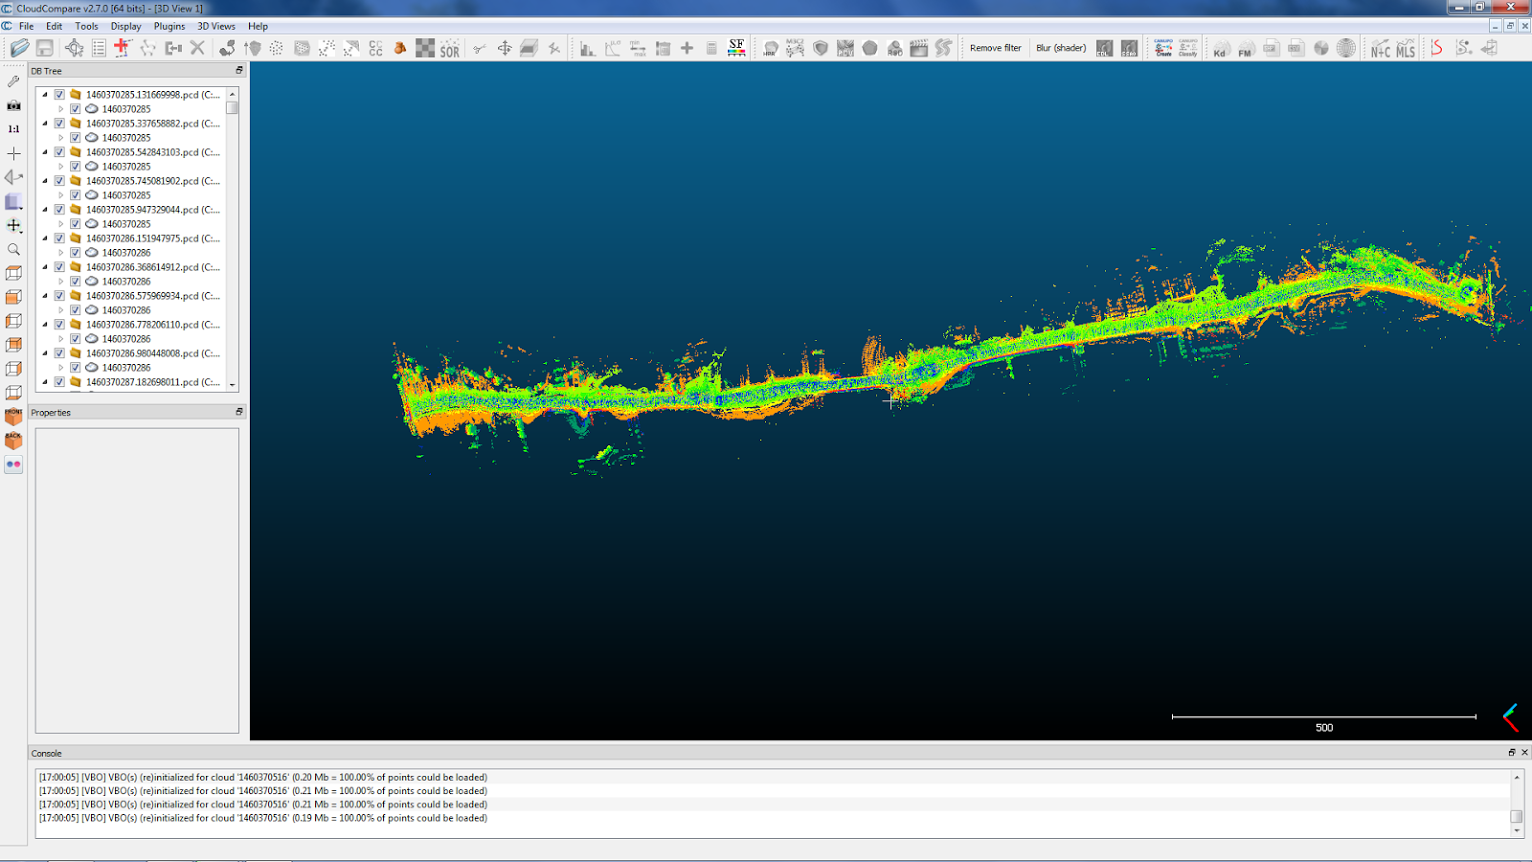Click the N+C normals plugin icon
Screen dimensions: 1532x862
click(1380, 48)
